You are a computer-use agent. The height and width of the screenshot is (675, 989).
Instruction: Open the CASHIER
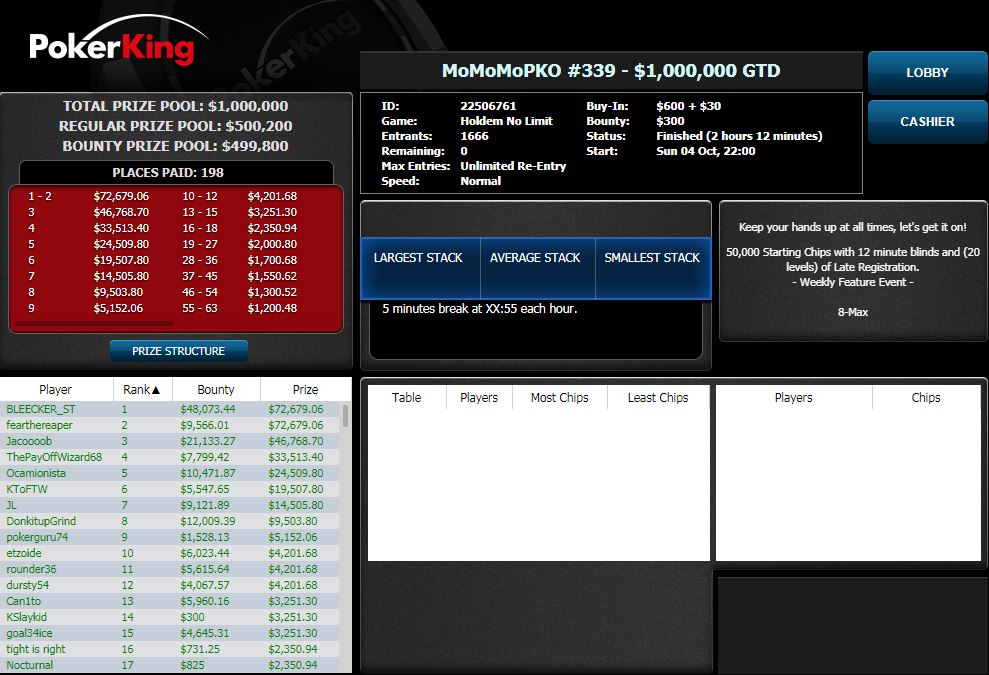pyautogui.click(x=927, y=122)
